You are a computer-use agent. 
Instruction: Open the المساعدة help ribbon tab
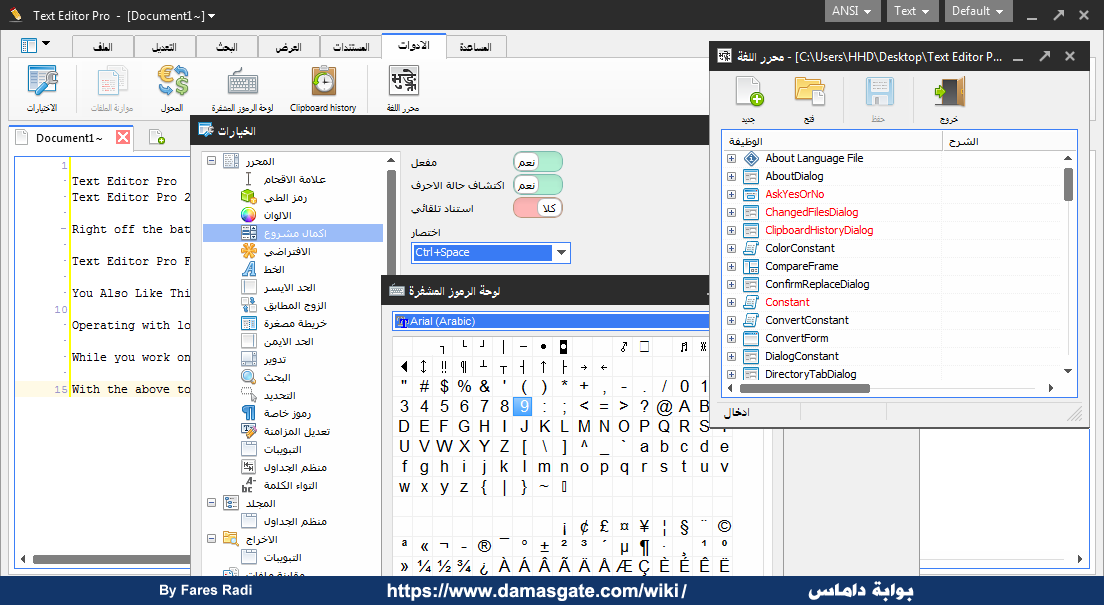476,46
